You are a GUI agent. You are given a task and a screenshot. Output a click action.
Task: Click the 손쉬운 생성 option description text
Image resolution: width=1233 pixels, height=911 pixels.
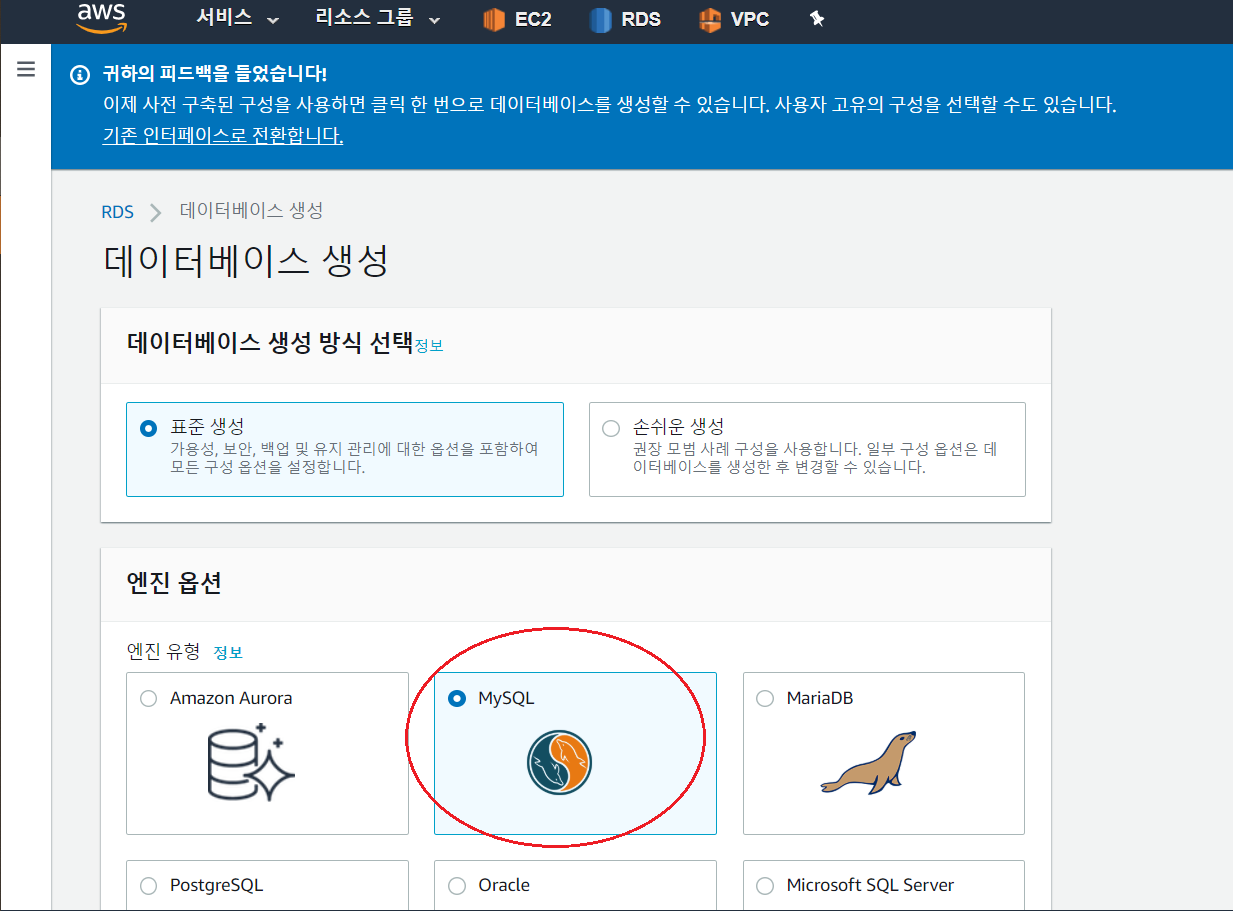(x=815, y=458)
